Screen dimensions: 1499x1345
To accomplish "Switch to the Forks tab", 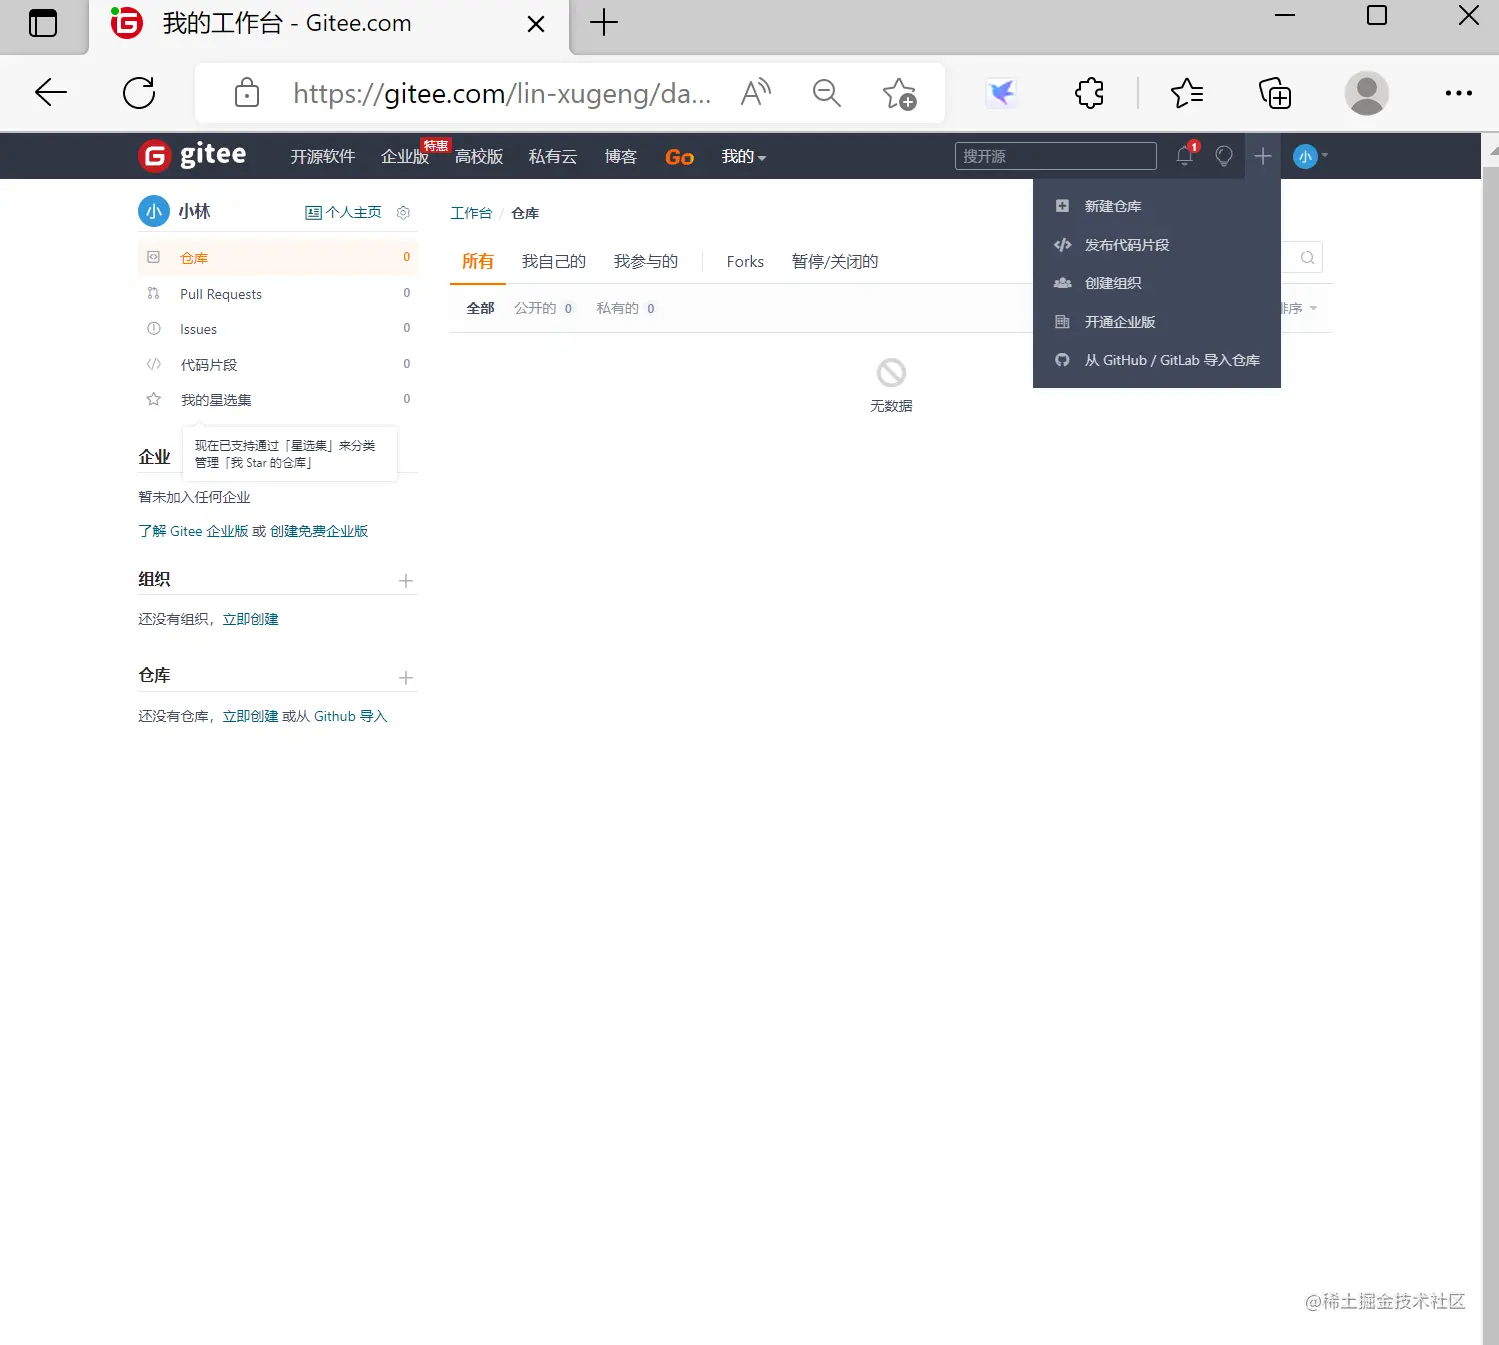I will pyautogui.click(x=745, y=261).
